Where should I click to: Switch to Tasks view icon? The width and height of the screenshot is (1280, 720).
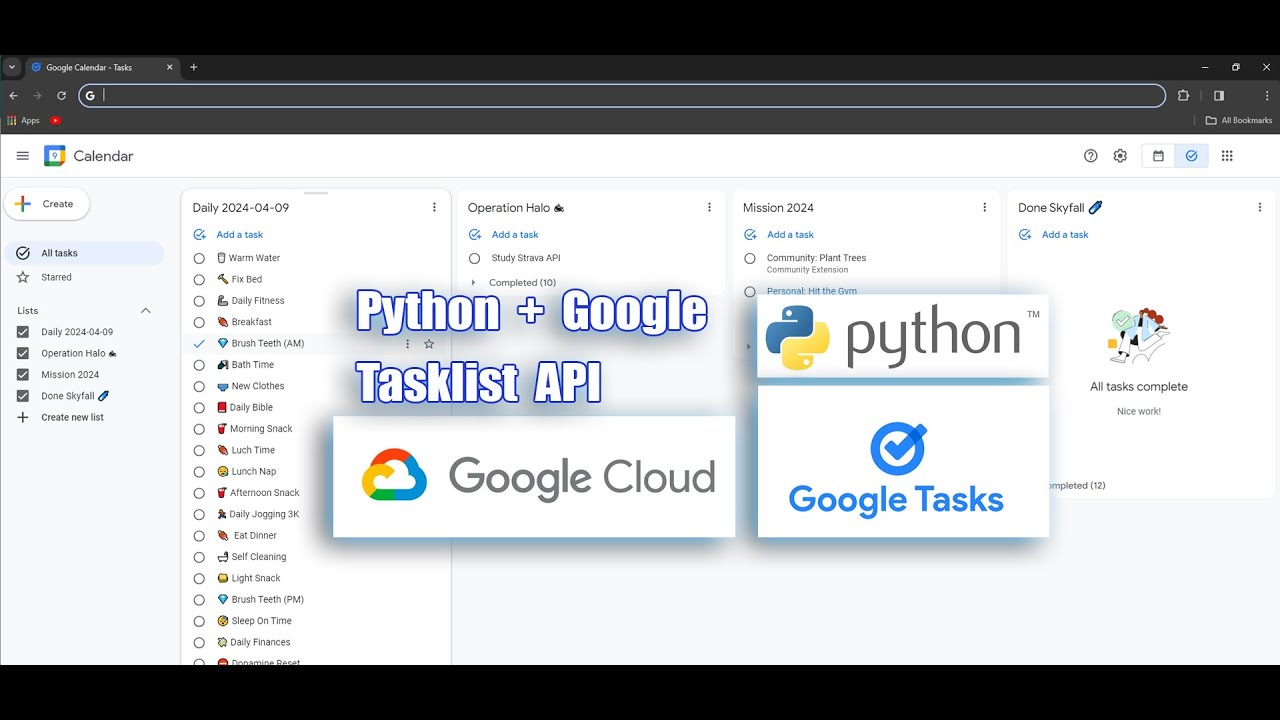(1191, 156)
